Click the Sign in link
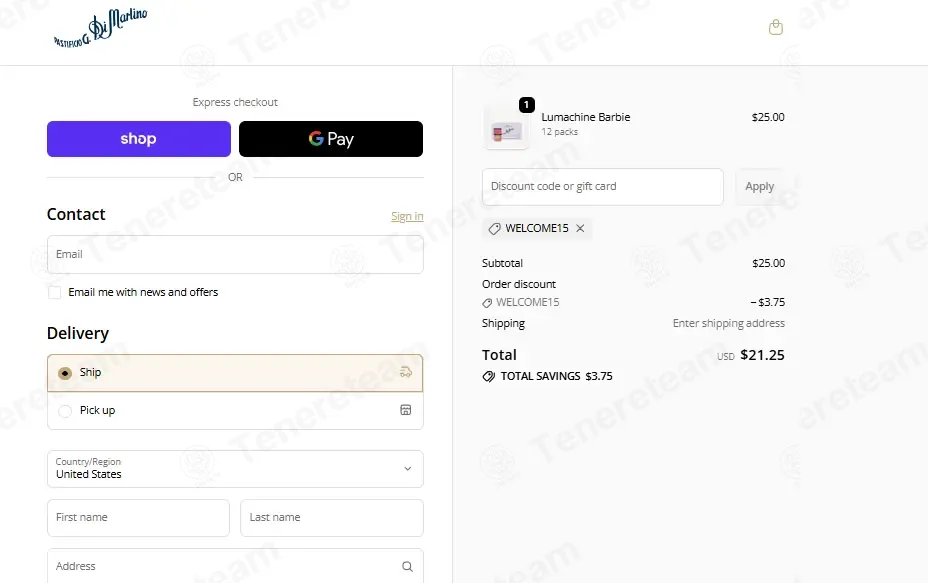Viewport: 928px width, 583px height. pos(407,216)
